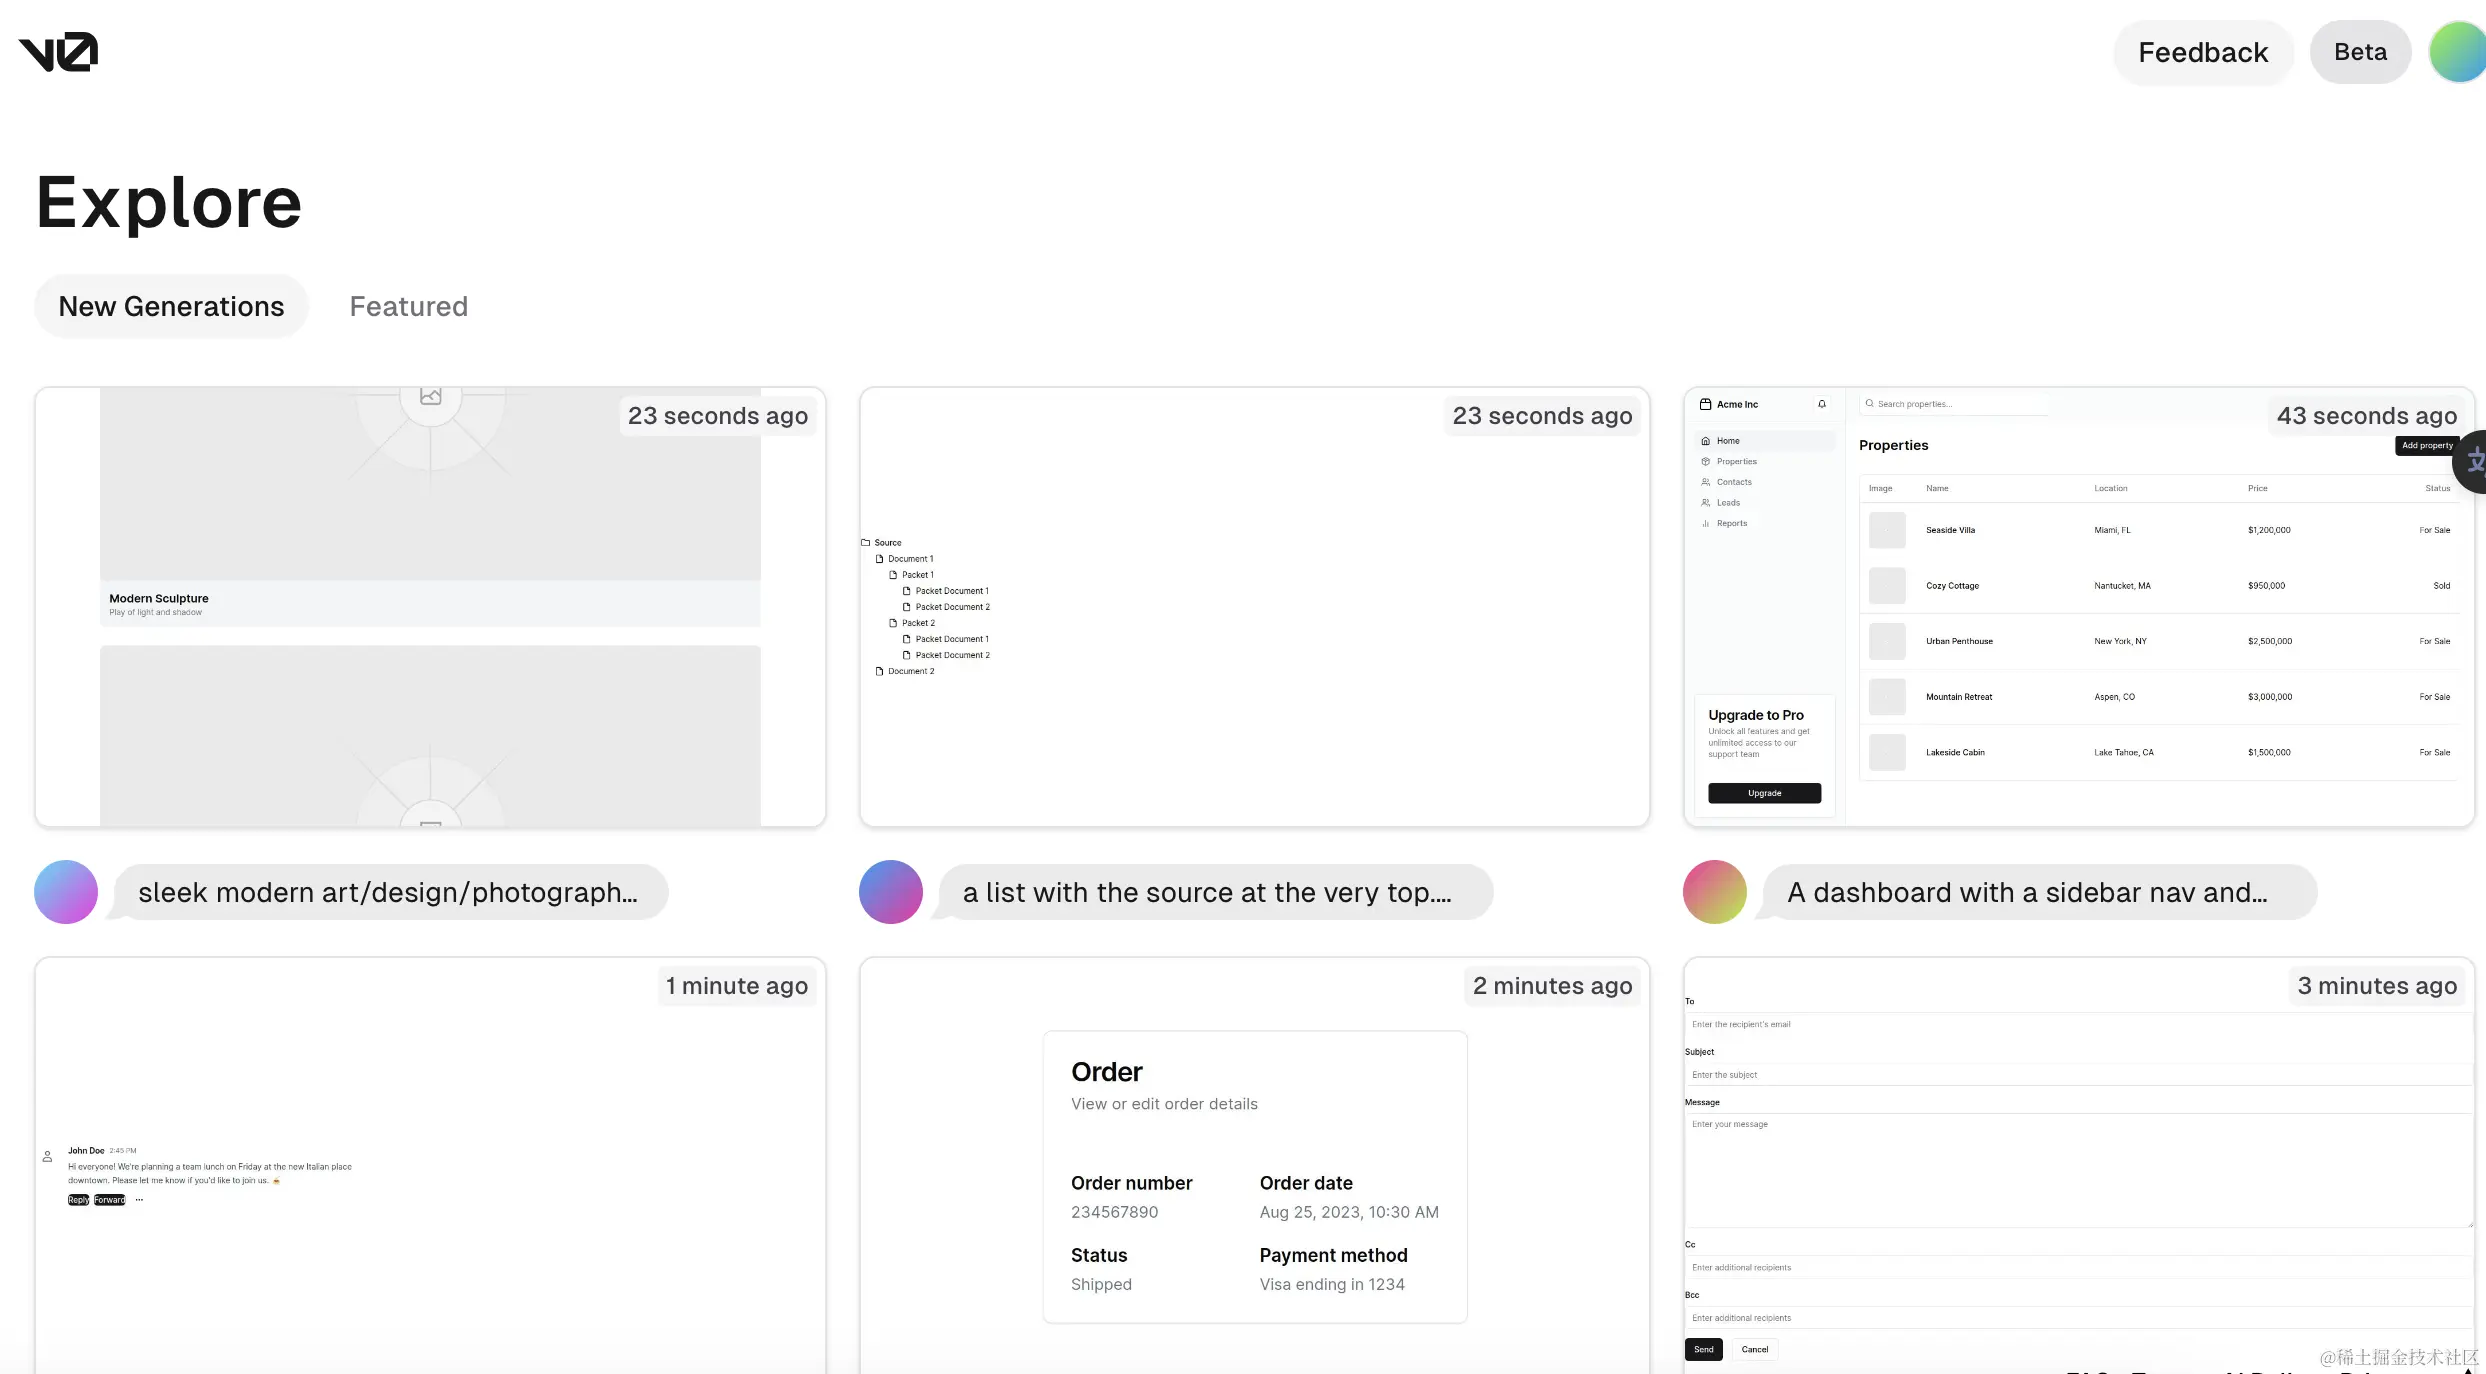Open the Modern Sculpture generation thumbnail
The width and height of the screenshot is (2486, 1374).
(x=430, y=607)
